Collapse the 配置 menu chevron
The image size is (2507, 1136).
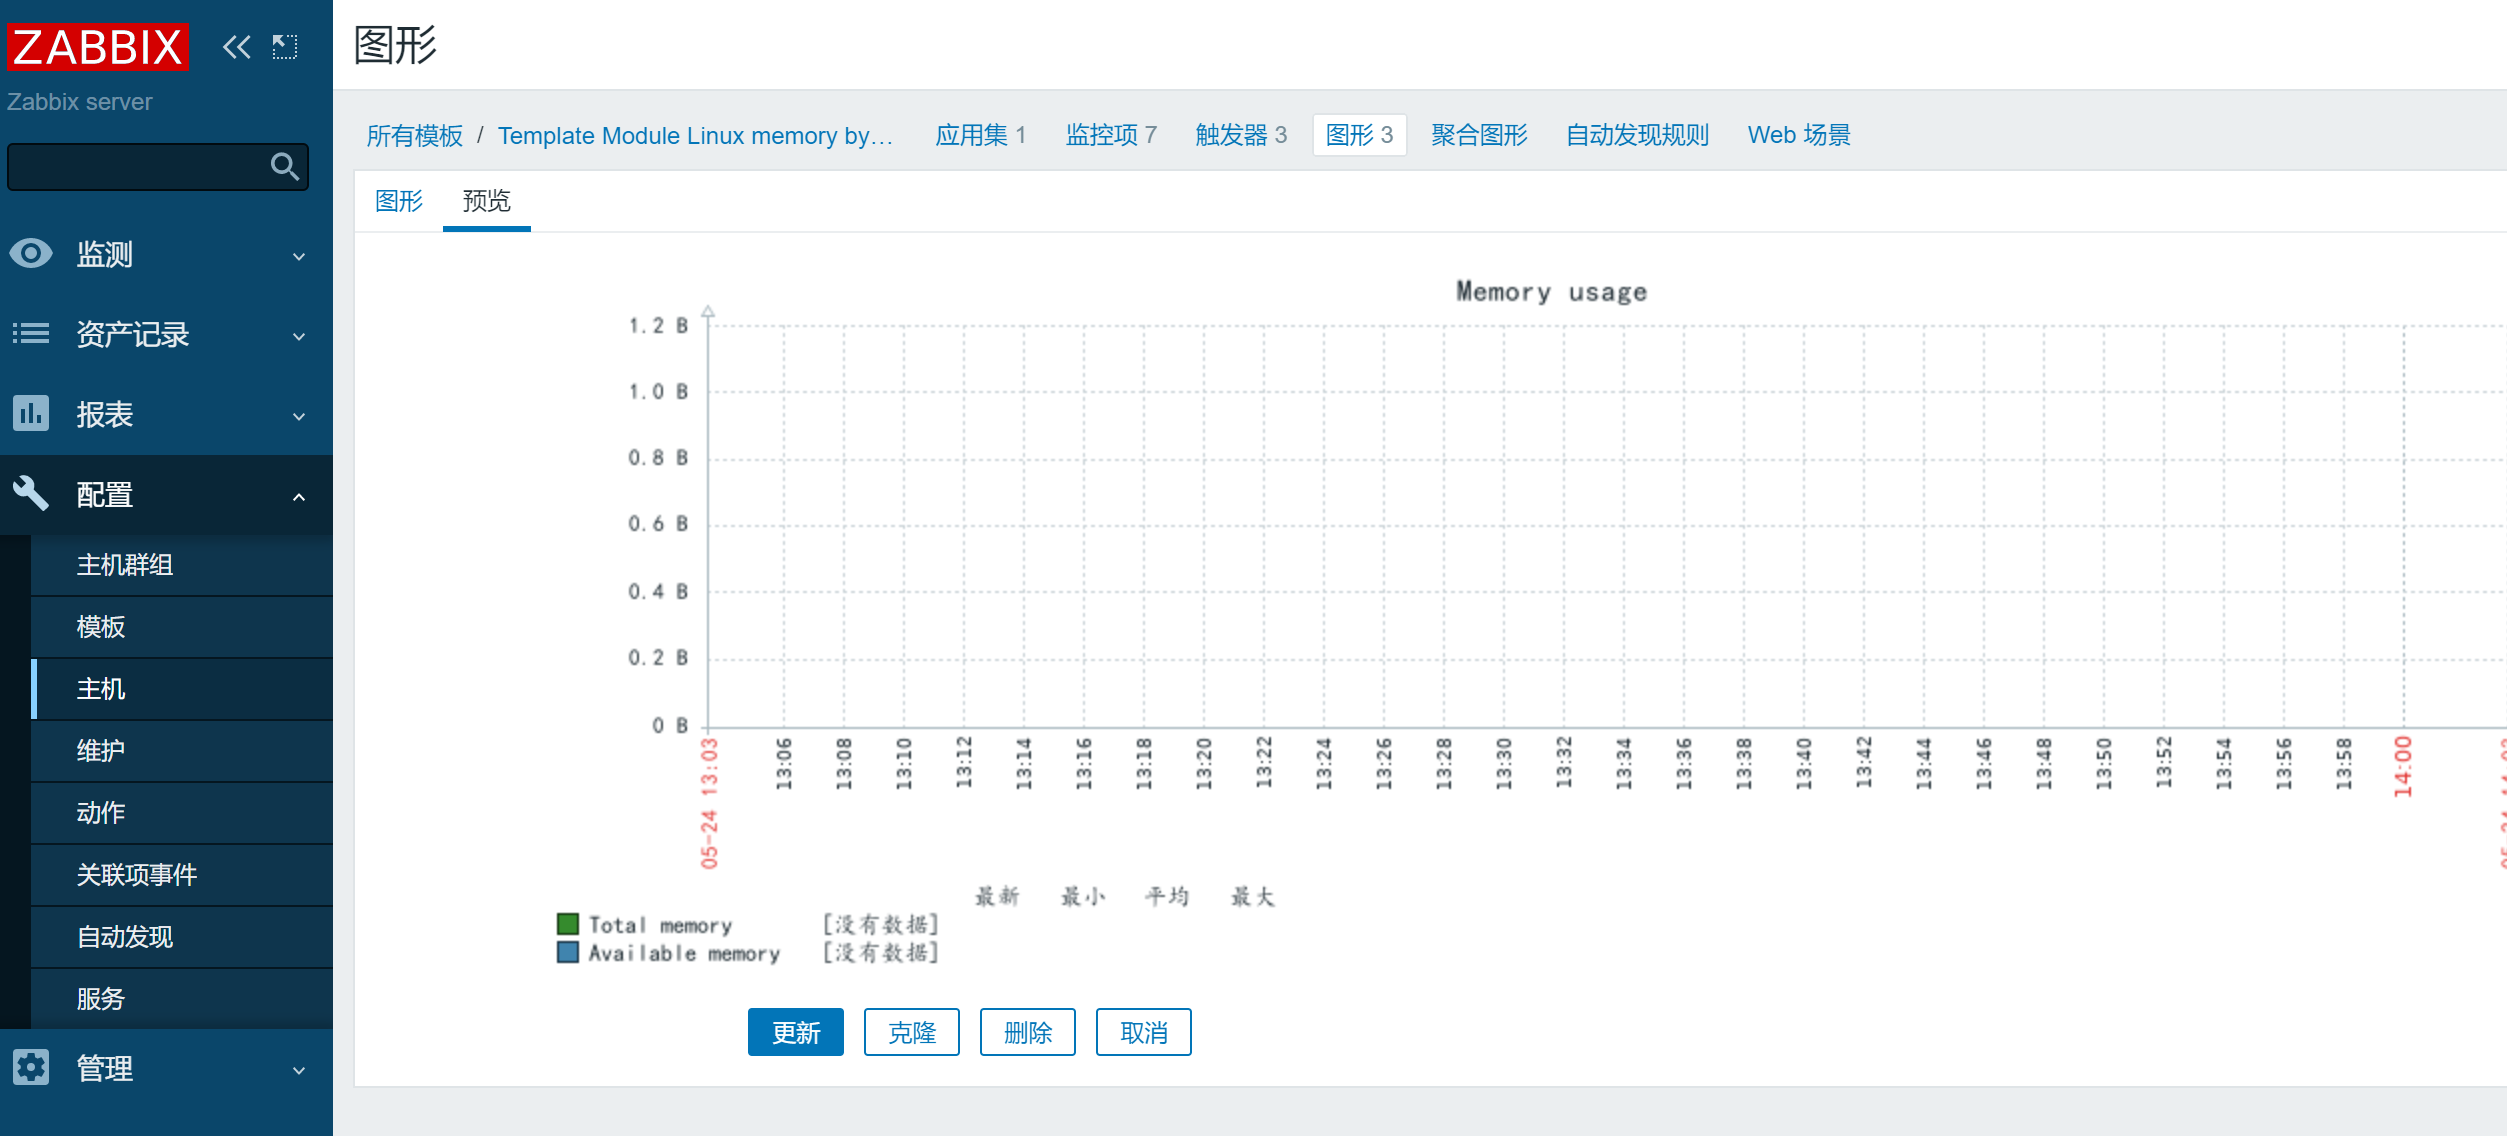[x=299, y=496]
